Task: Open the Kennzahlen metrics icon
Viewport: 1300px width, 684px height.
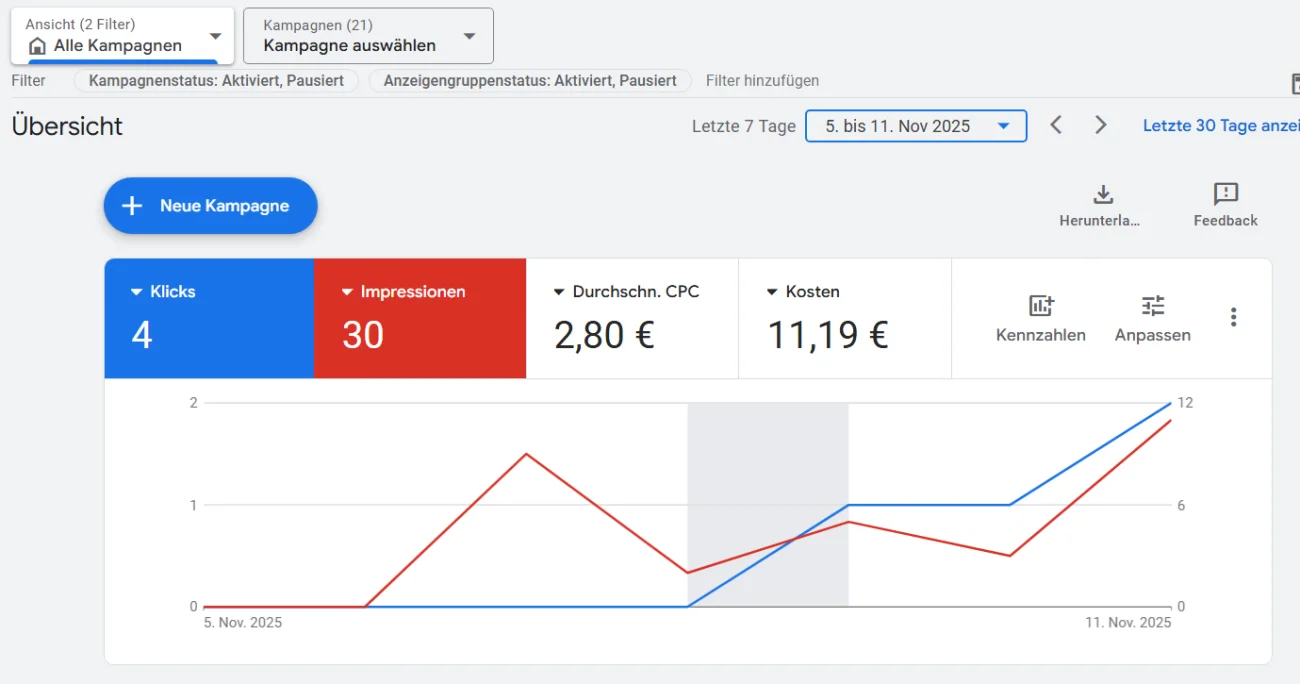Action: (1041, 306)
